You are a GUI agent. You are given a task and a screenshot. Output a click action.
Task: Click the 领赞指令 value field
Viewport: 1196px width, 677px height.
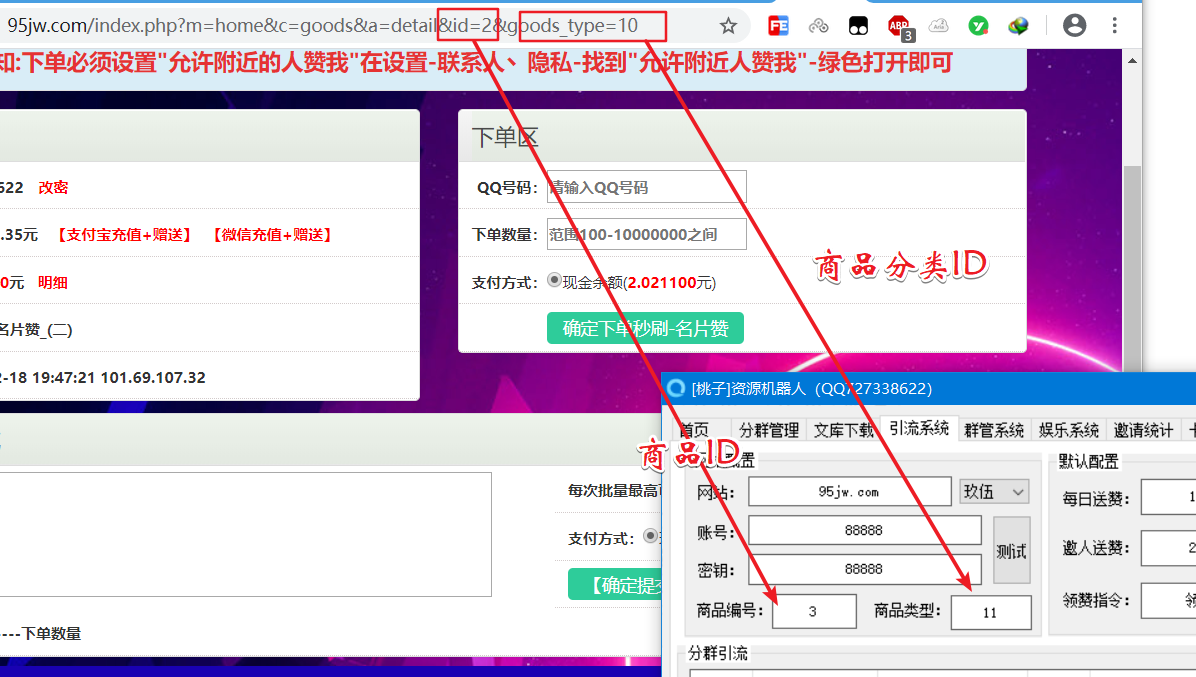click(1169, 600)
